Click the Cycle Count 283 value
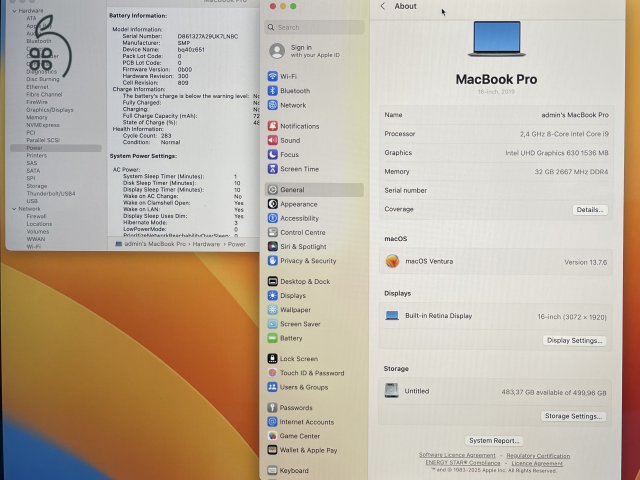 point(166,136)
